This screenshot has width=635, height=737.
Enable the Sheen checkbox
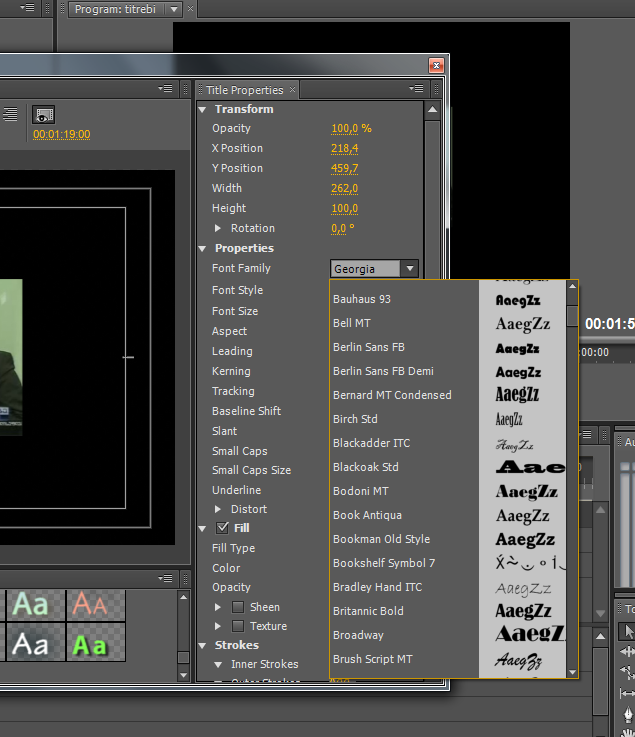238,607
